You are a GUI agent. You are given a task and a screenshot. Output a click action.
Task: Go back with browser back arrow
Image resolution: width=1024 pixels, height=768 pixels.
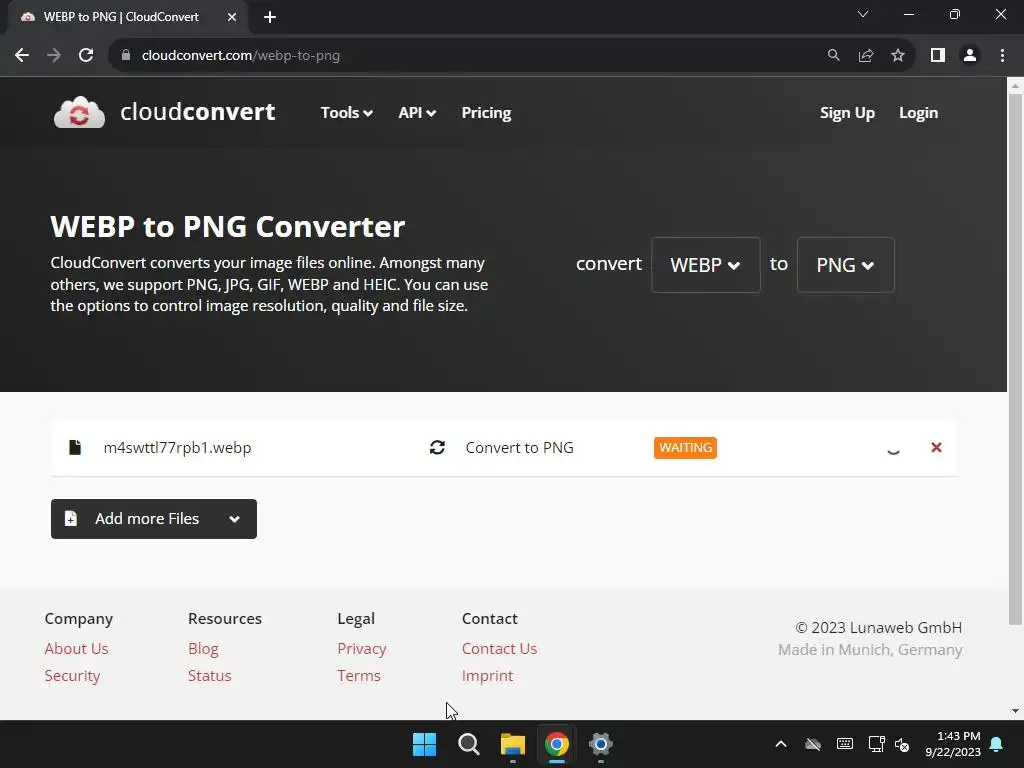tap(22, 56)
